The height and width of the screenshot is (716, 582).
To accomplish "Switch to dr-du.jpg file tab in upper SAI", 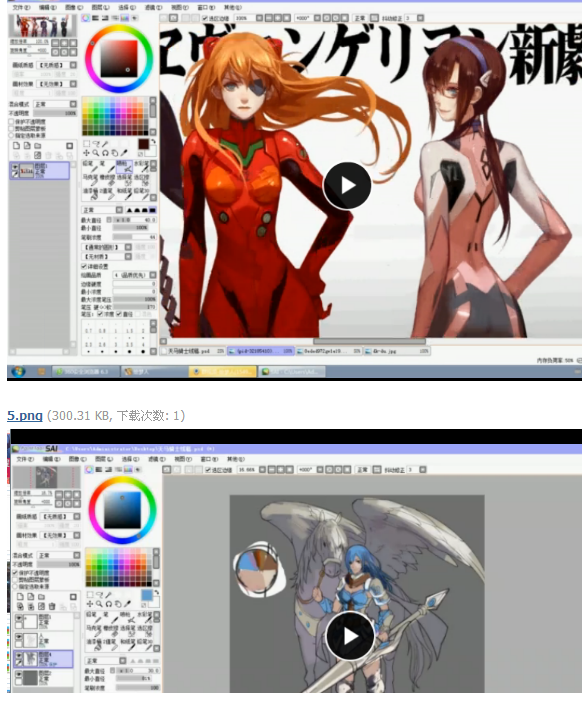I will [x=396, y=351].
